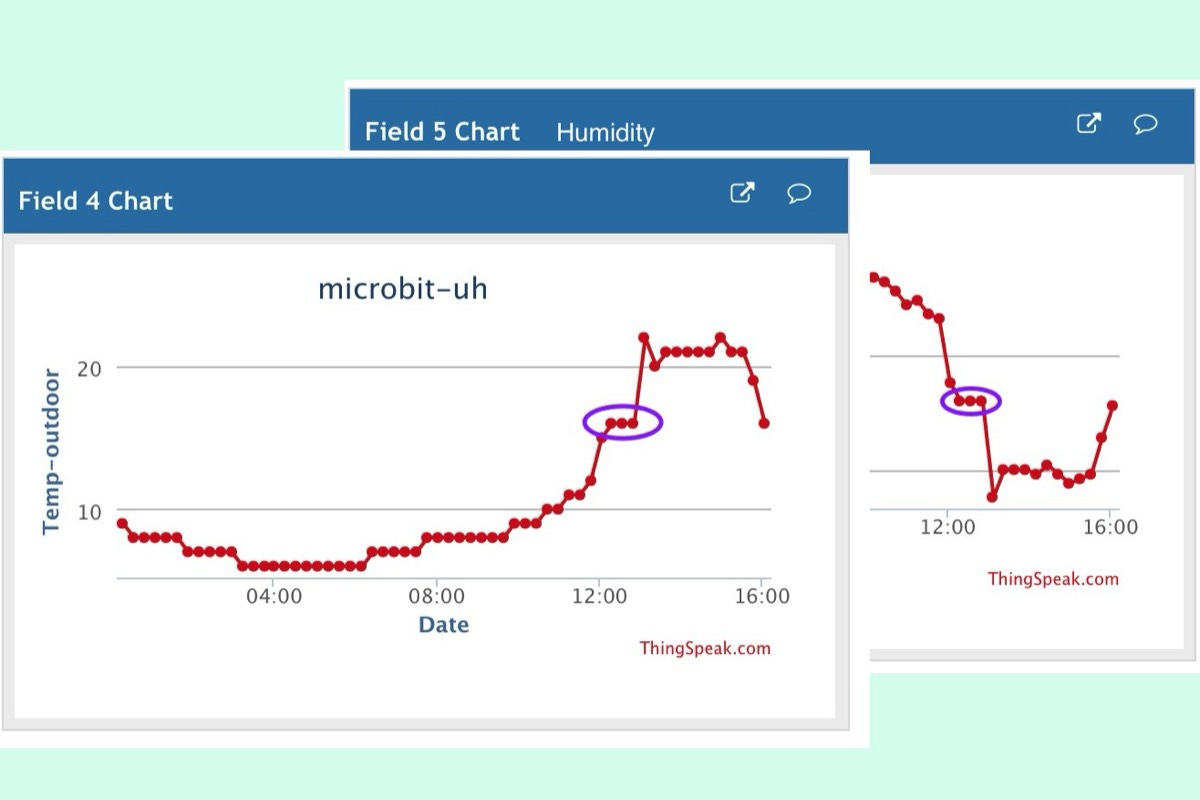The width and height of the screenshot is (1200, 800).
Task: Click last humidity data point at 16:00
Action: click(1112, 405)
